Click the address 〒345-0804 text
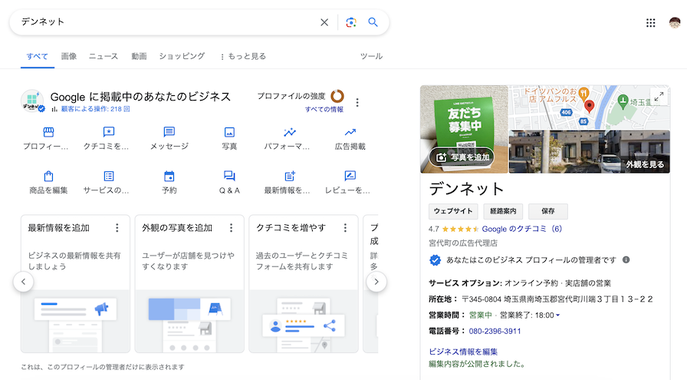The width and height of the screenshot is (687, 380). coord(557,299)
